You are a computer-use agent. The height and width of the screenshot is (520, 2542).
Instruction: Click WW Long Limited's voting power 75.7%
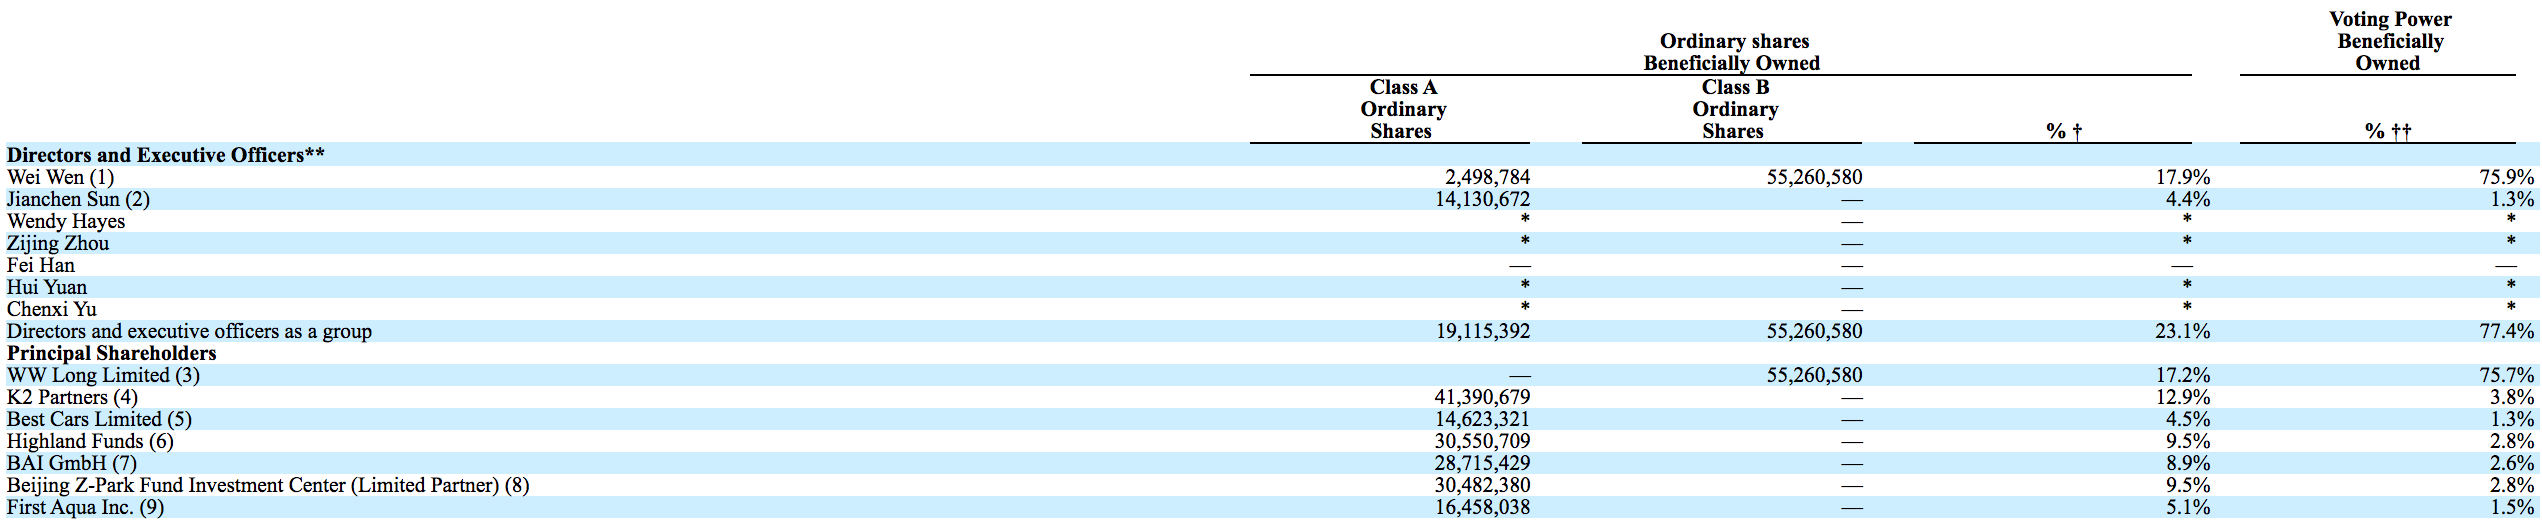pyautogui.click(x=2507, y=375)
